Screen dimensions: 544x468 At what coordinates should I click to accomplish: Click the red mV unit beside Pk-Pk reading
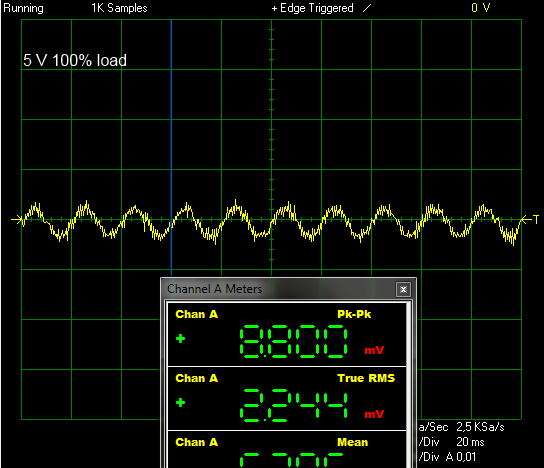[374, 350]
